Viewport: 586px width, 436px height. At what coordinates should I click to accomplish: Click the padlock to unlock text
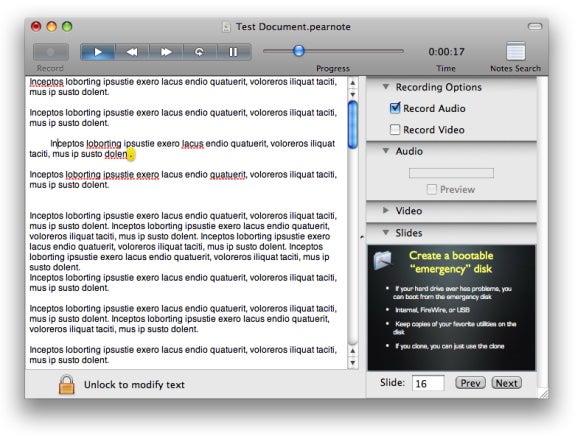click(67, 385)
